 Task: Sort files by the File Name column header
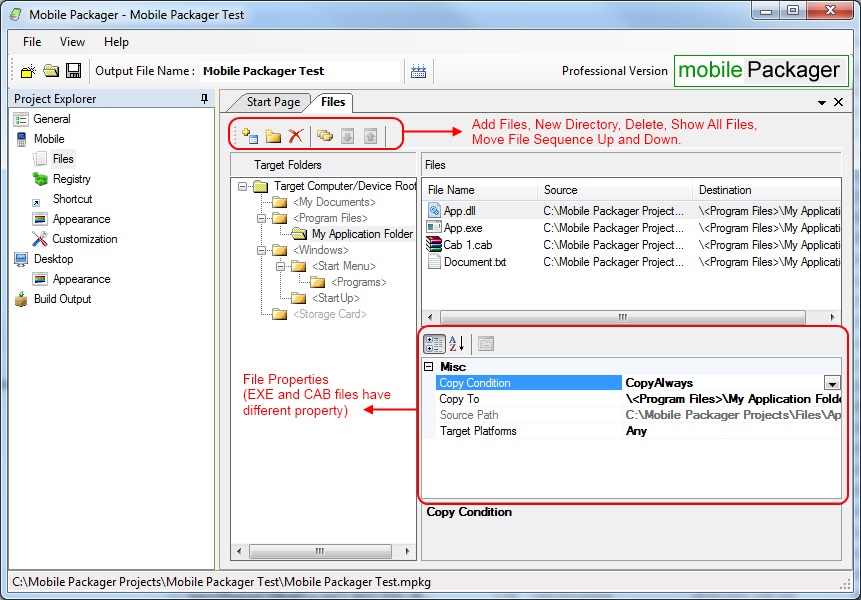pos(480,190)
